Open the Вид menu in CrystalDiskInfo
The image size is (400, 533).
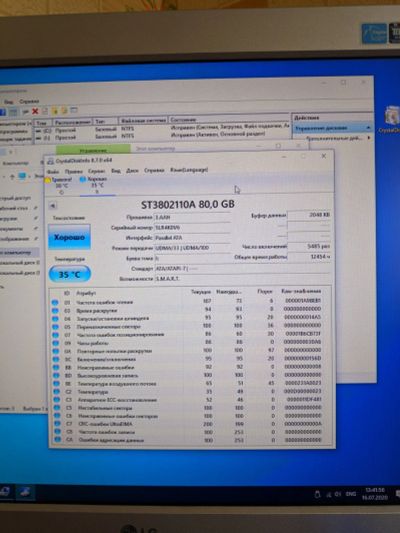[116, 170]
